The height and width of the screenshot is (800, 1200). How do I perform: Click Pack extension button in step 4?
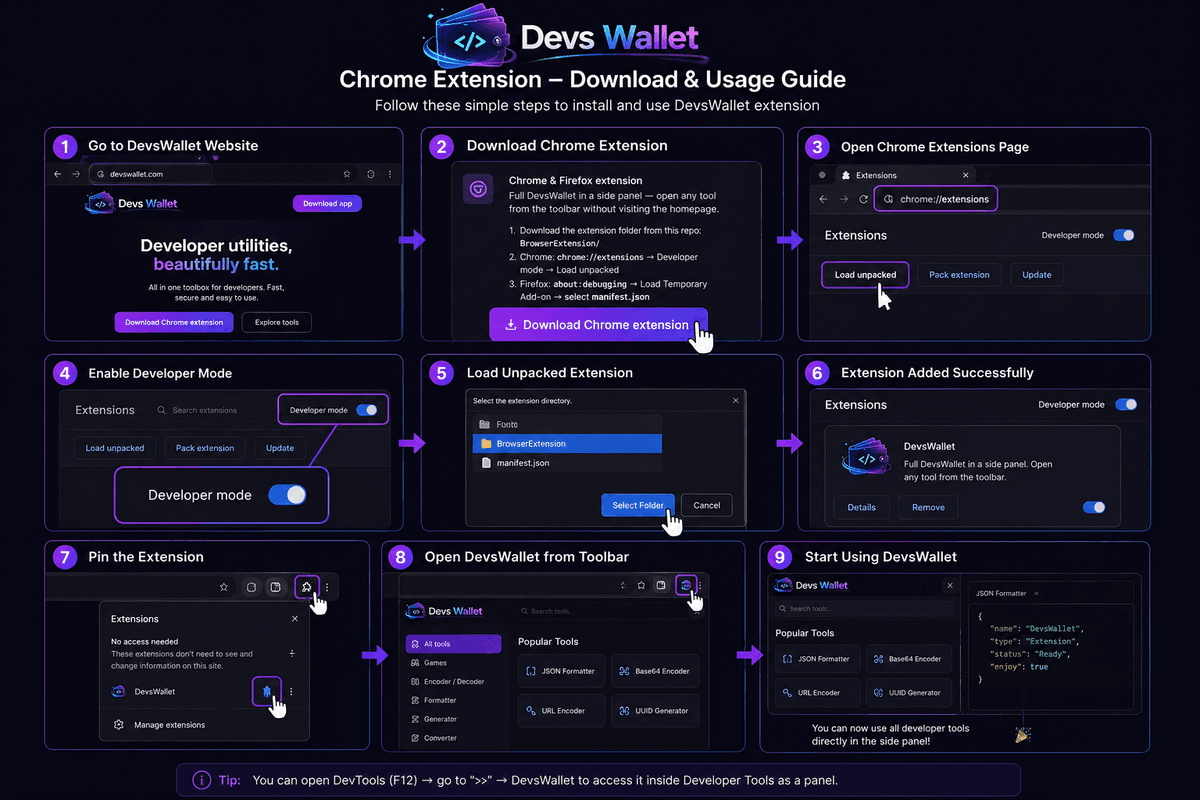pyautogui.click(x=205, y=448)
